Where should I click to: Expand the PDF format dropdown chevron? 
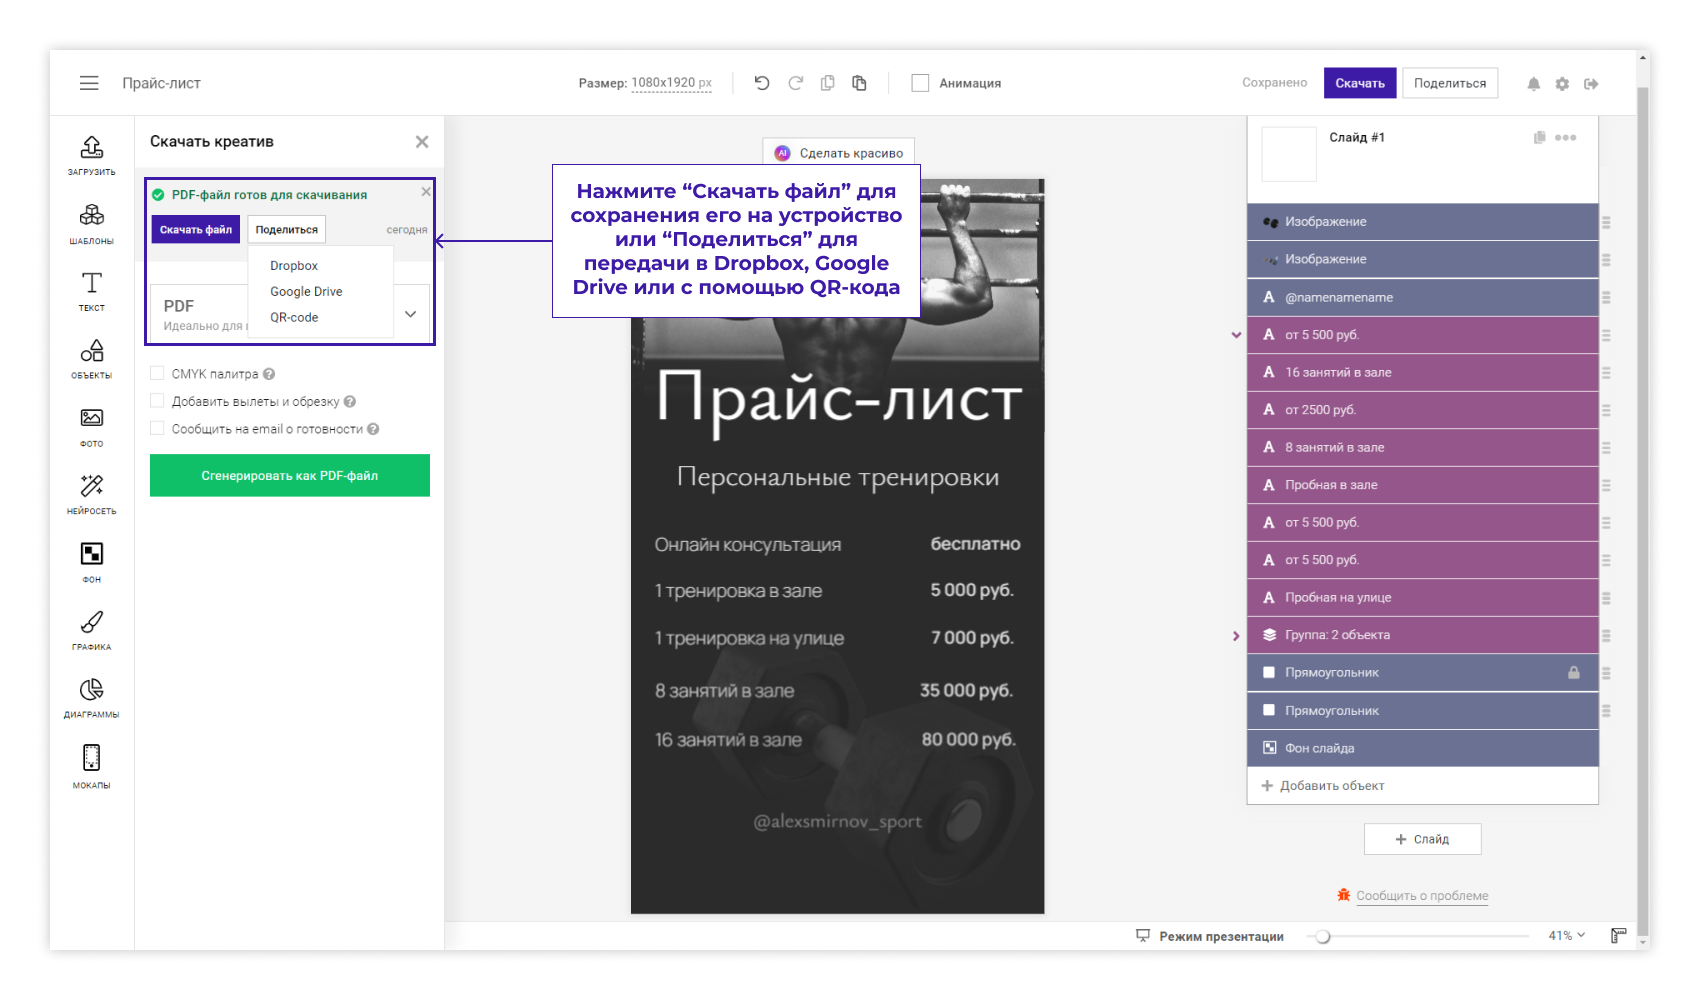410,314
